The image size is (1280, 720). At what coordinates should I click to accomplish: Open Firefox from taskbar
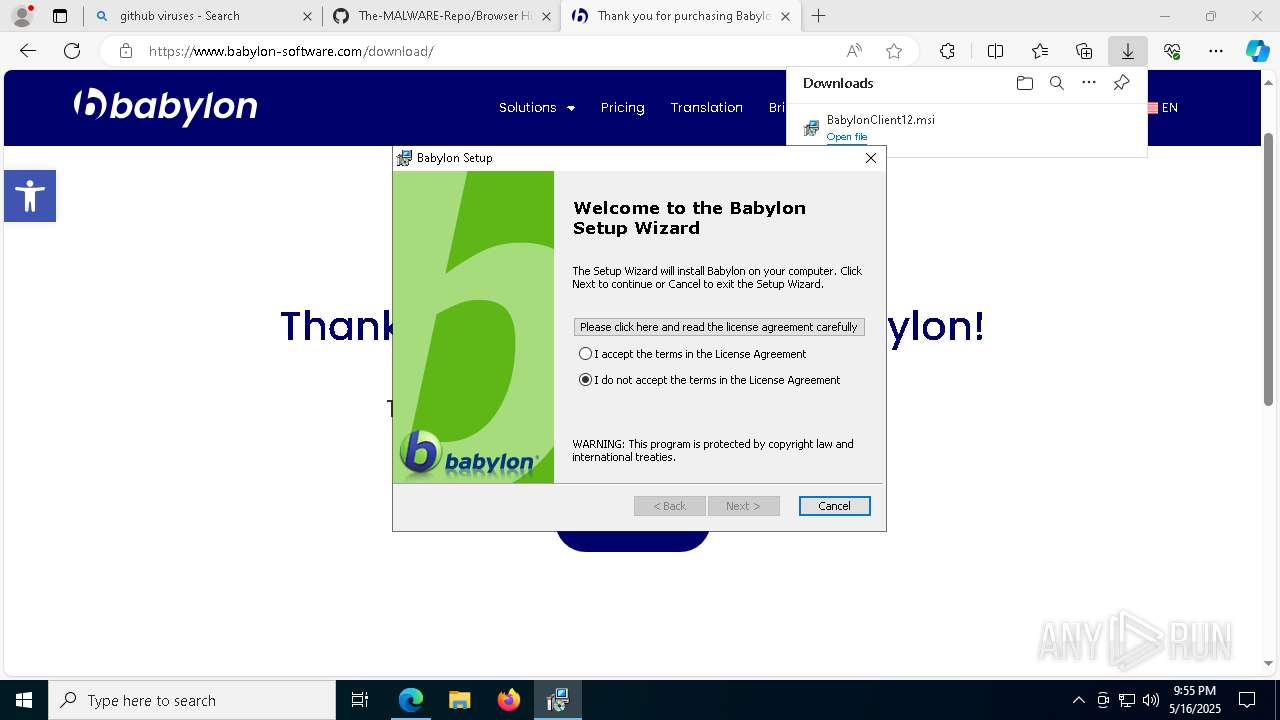509,700
